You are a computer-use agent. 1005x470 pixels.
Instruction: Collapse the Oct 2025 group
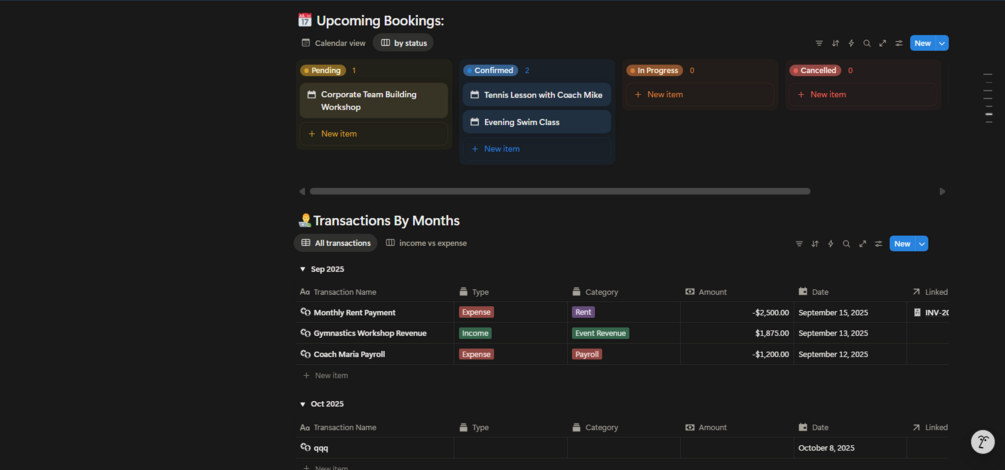coord(303,404)
